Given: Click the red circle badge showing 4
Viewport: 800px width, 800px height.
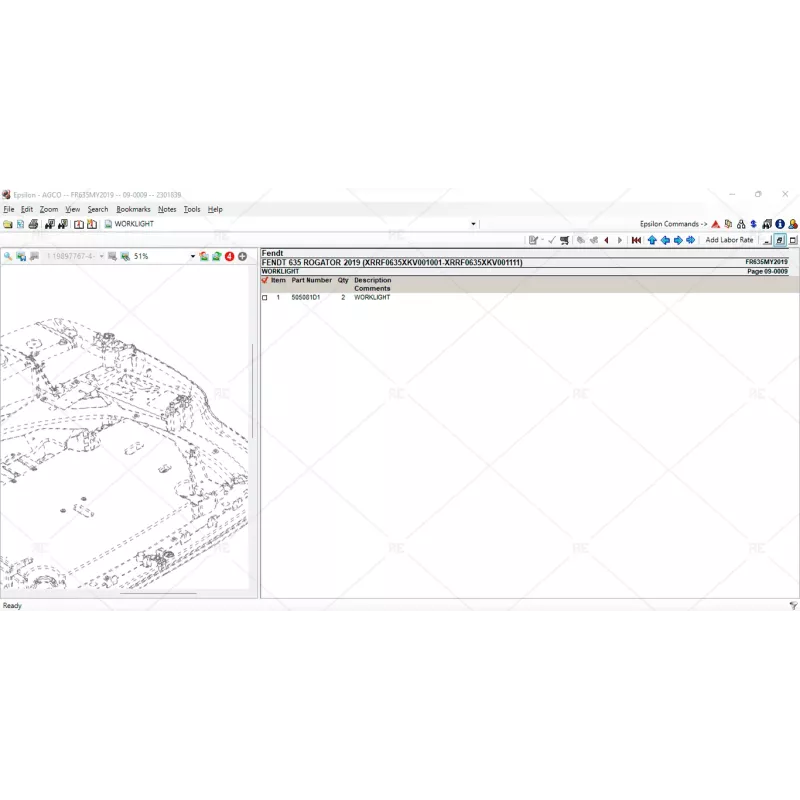Looking at the screenshot, I should (229, 257).
